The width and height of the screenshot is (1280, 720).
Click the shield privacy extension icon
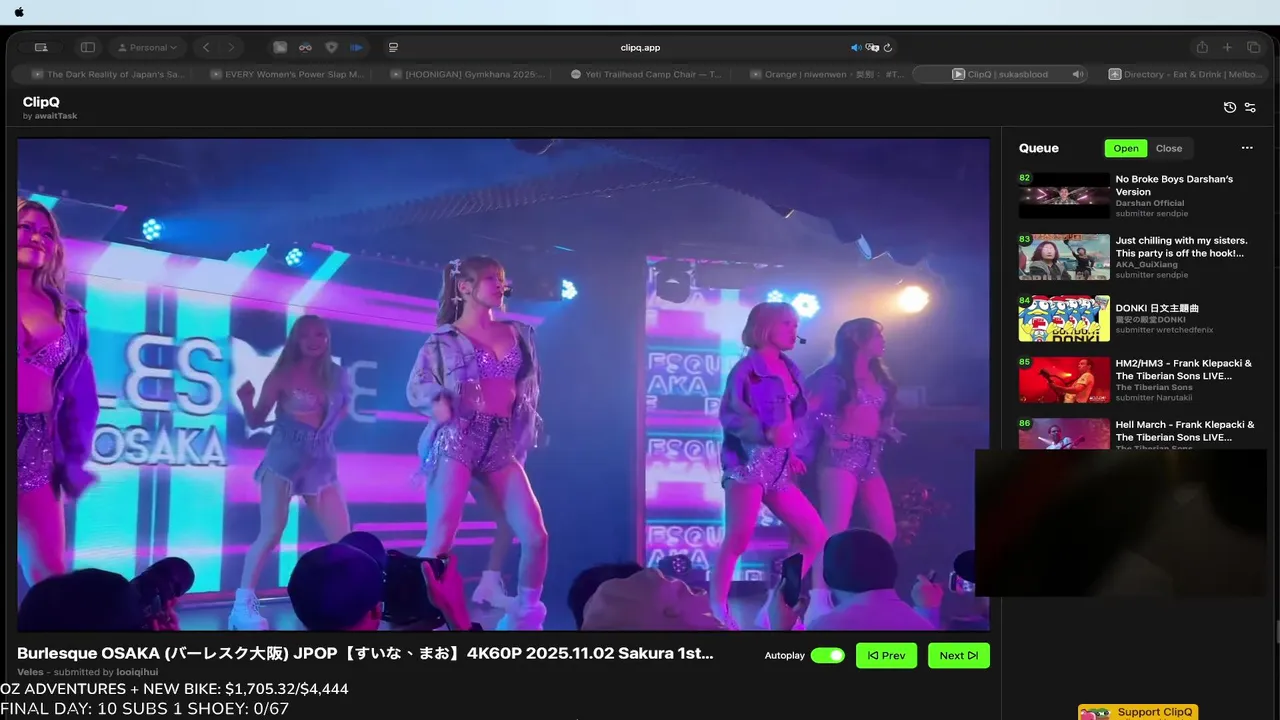(x=331, y=47)
